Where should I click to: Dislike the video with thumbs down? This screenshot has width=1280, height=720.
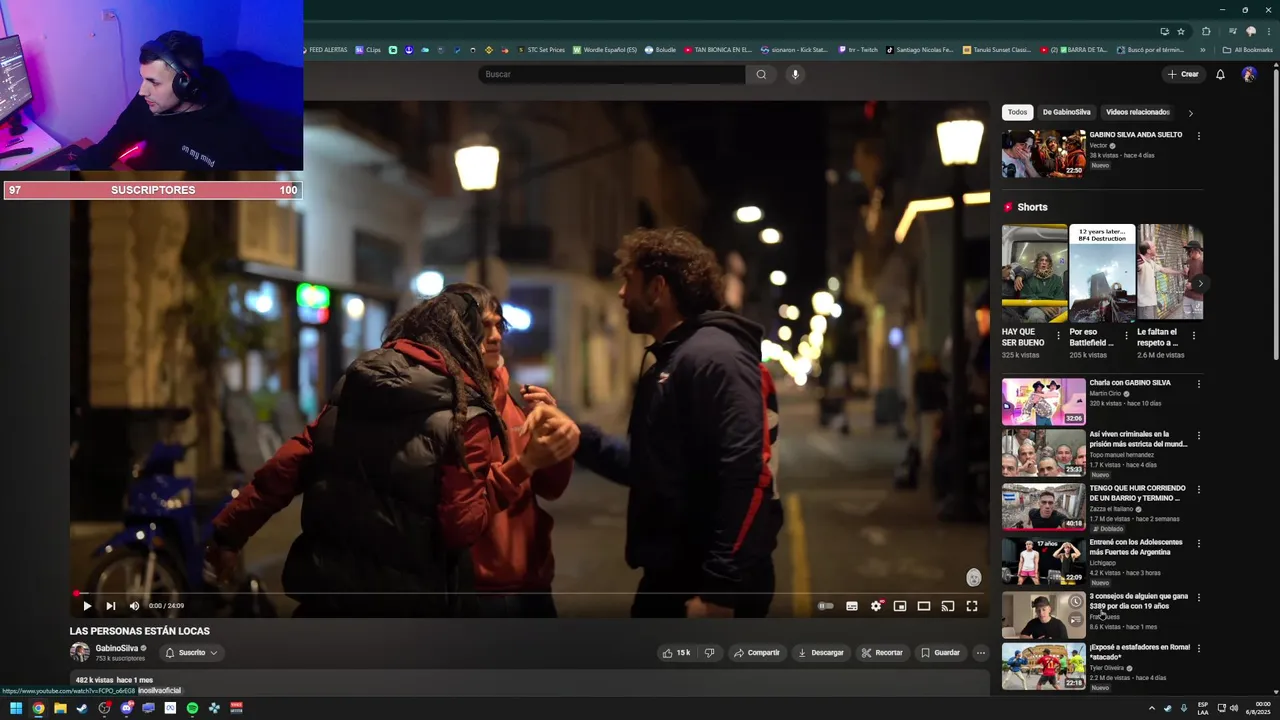[709, 653]
